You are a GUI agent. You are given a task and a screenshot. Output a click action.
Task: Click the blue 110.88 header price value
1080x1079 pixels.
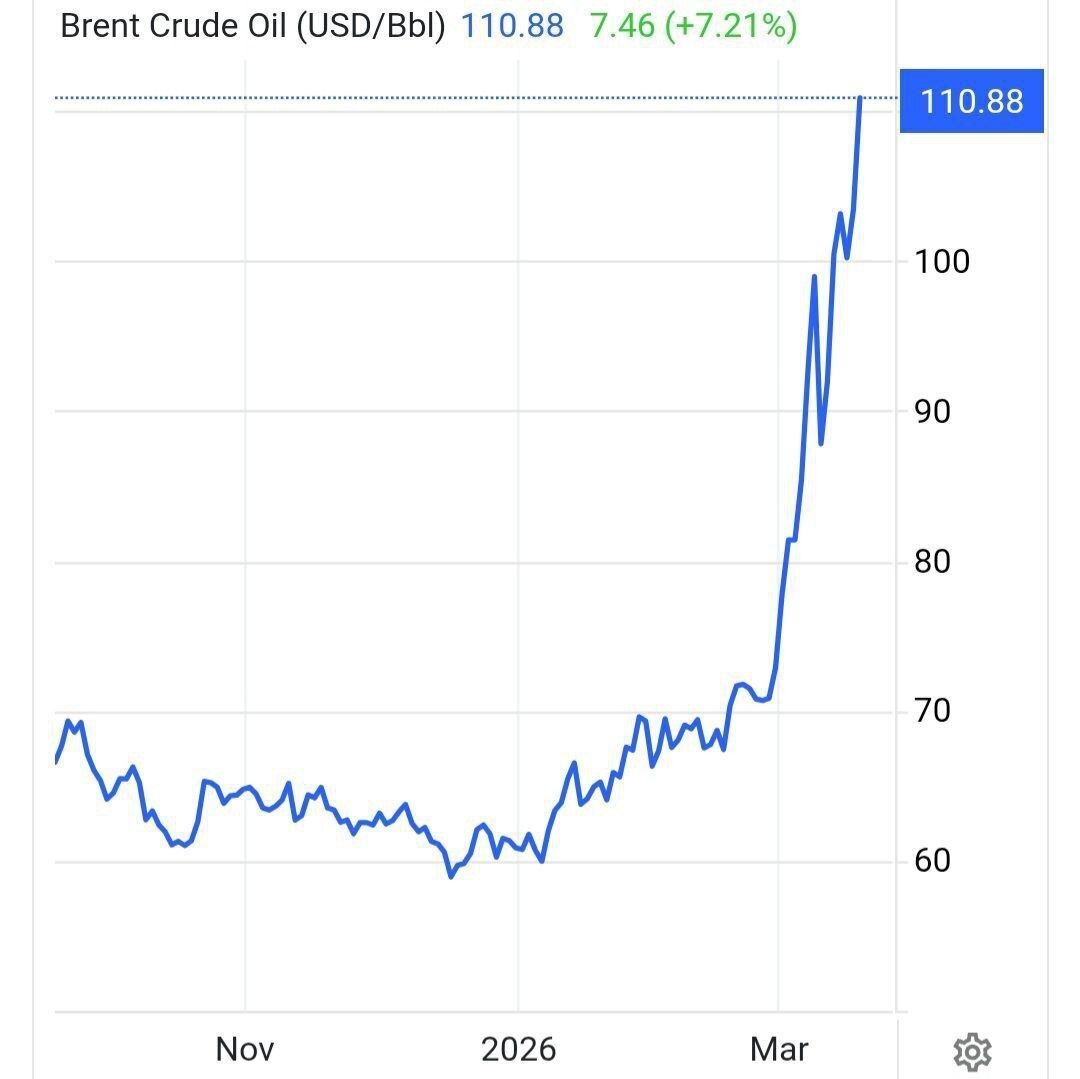point(512,26)
